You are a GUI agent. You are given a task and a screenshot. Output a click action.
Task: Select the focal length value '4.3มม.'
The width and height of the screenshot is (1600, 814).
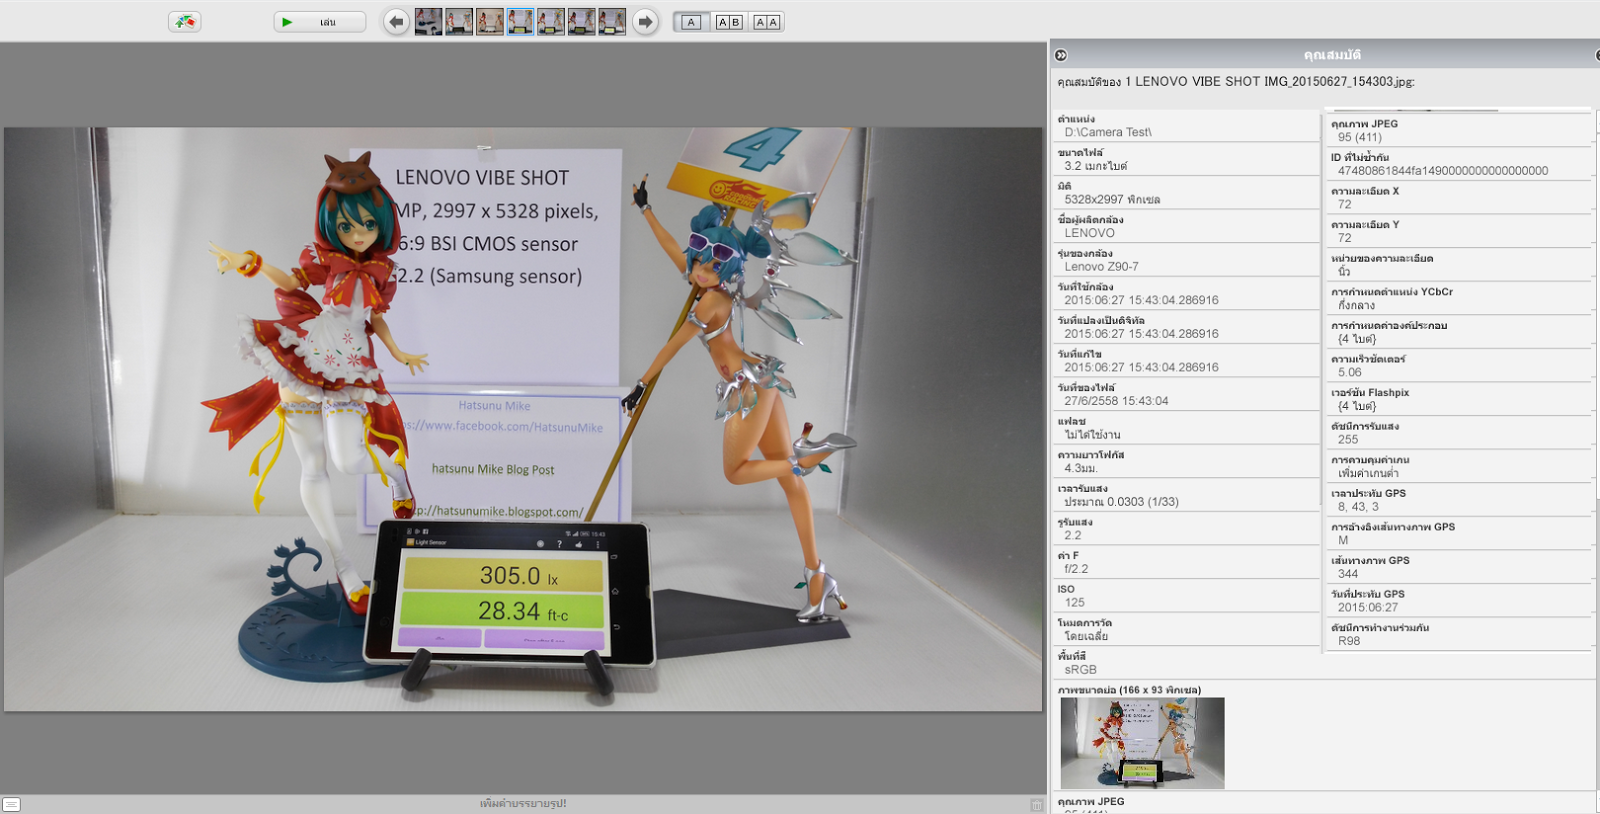pyautogui.click(x=1081, y=468)
